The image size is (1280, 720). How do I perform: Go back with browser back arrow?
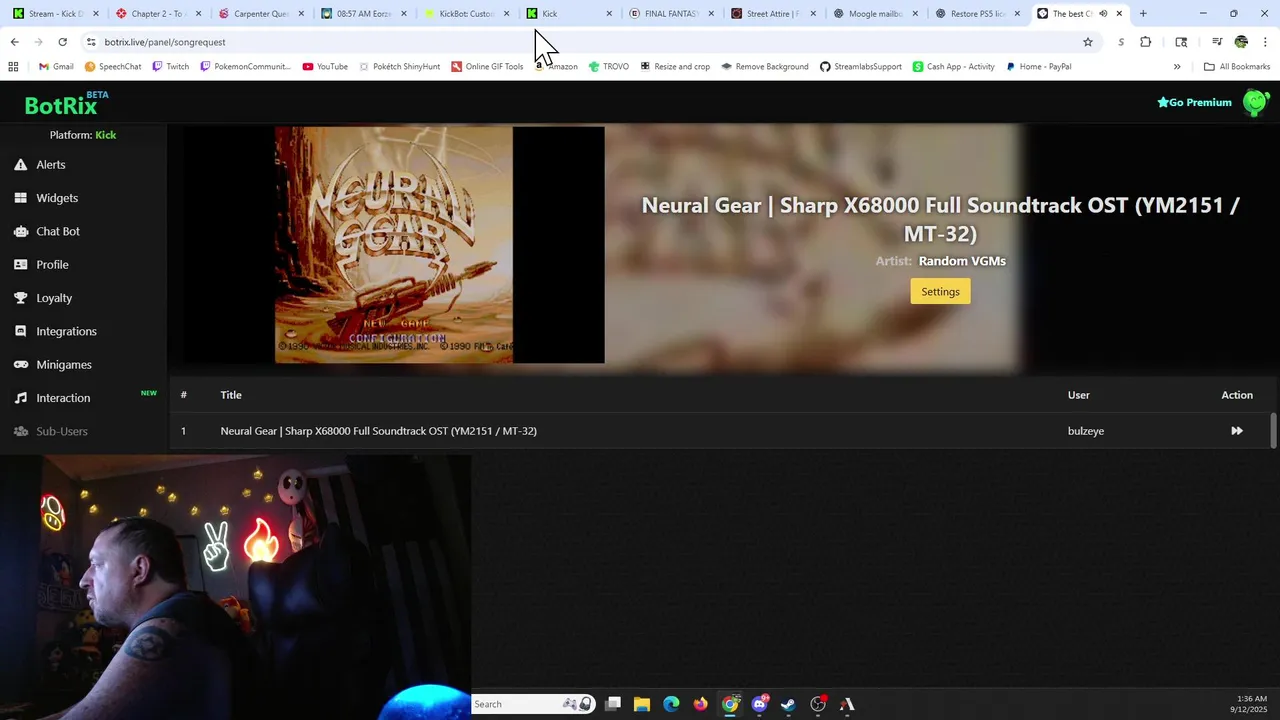click(14, 42)
